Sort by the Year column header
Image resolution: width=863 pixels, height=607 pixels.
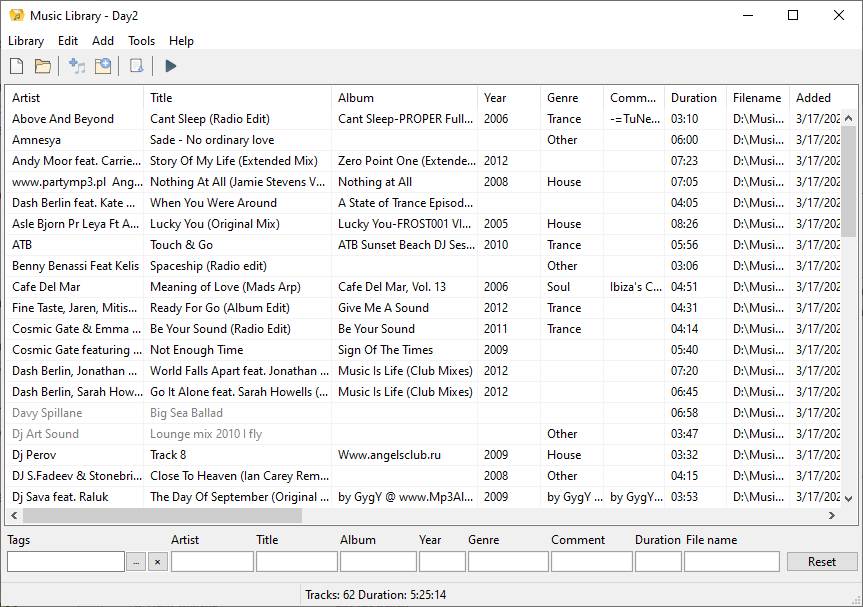click(509, 97)
